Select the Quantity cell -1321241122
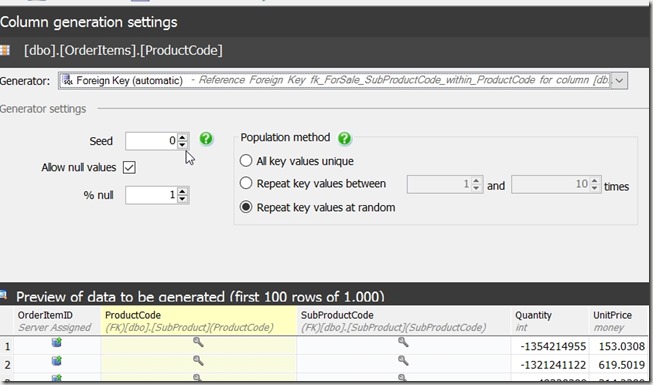Image resolution: width=653 pixels, height=385 pixels. coord(550,365)
